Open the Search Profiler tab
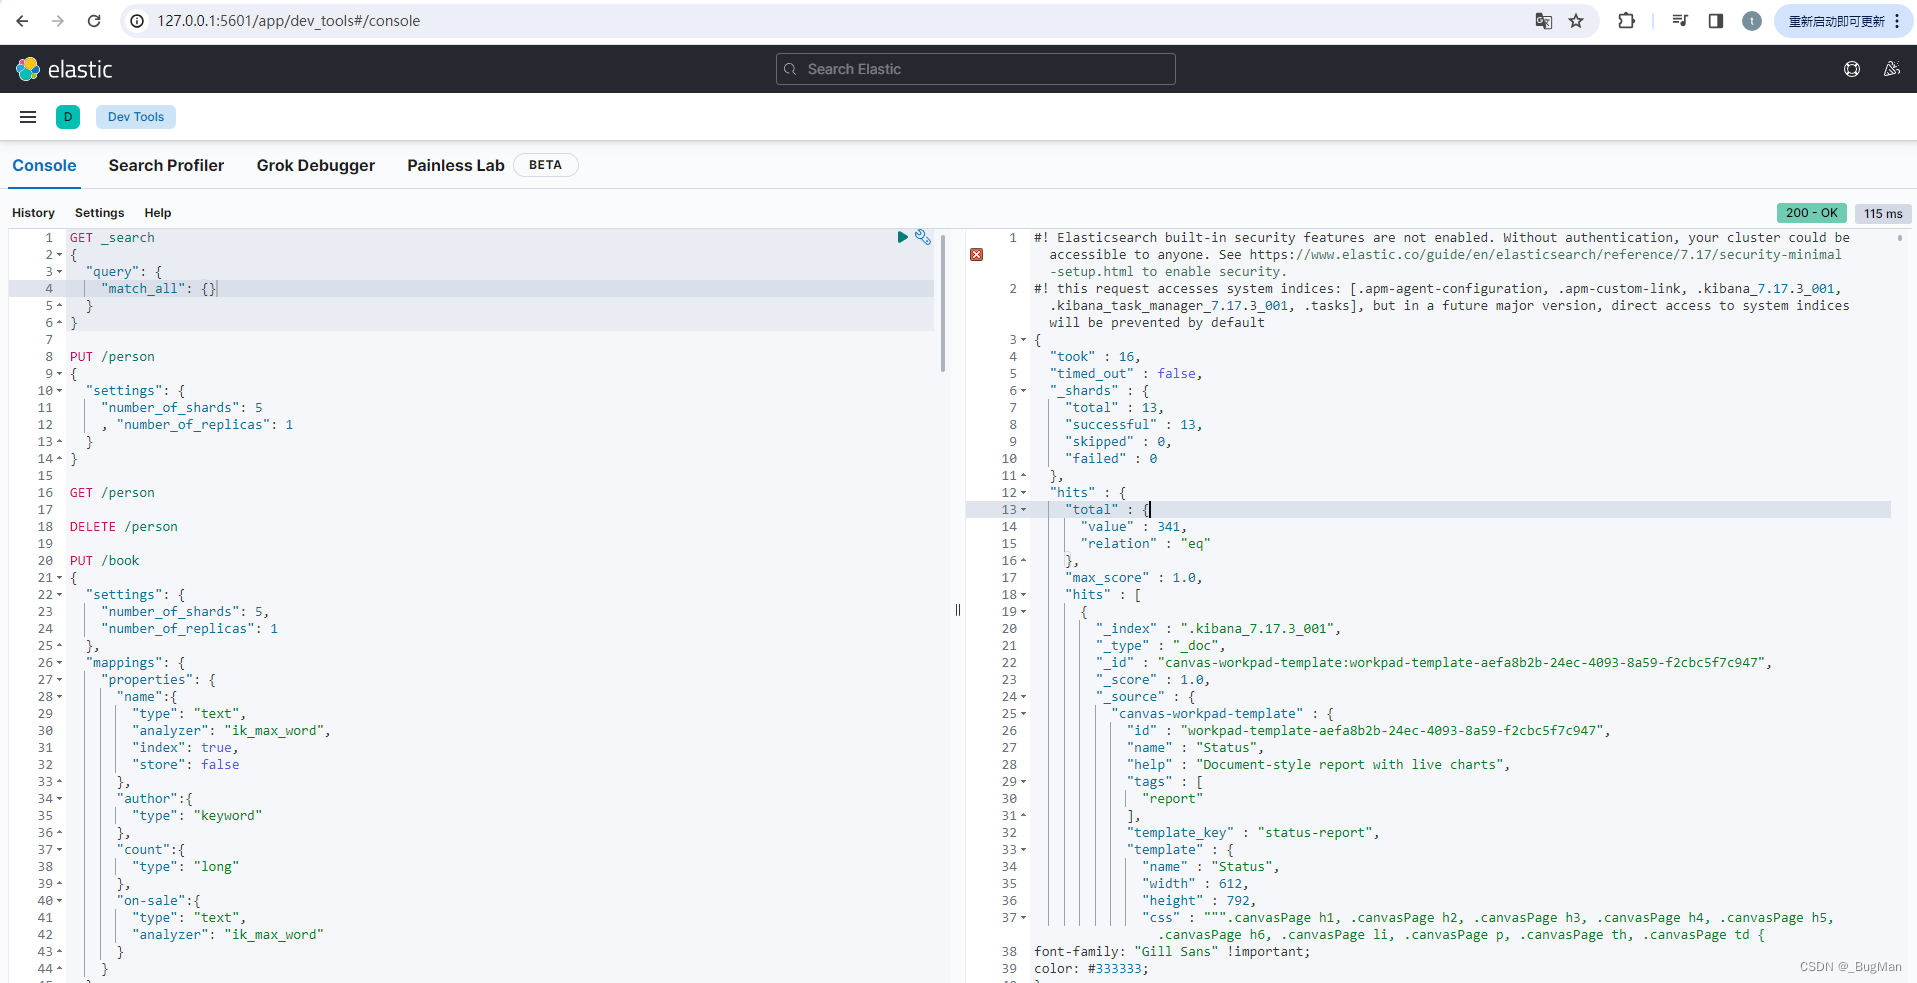The height and width of the screenshot is (983, 1917). 166,166
